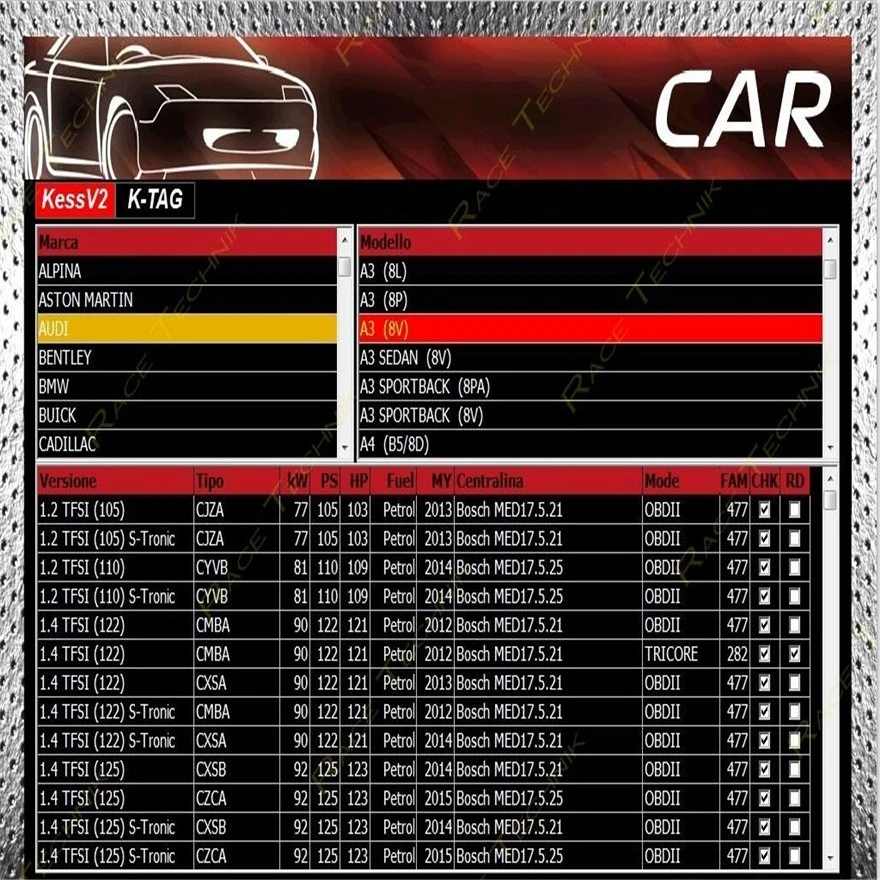Select model A3 (8P)
880x880 pixels.
pos(590,300)
